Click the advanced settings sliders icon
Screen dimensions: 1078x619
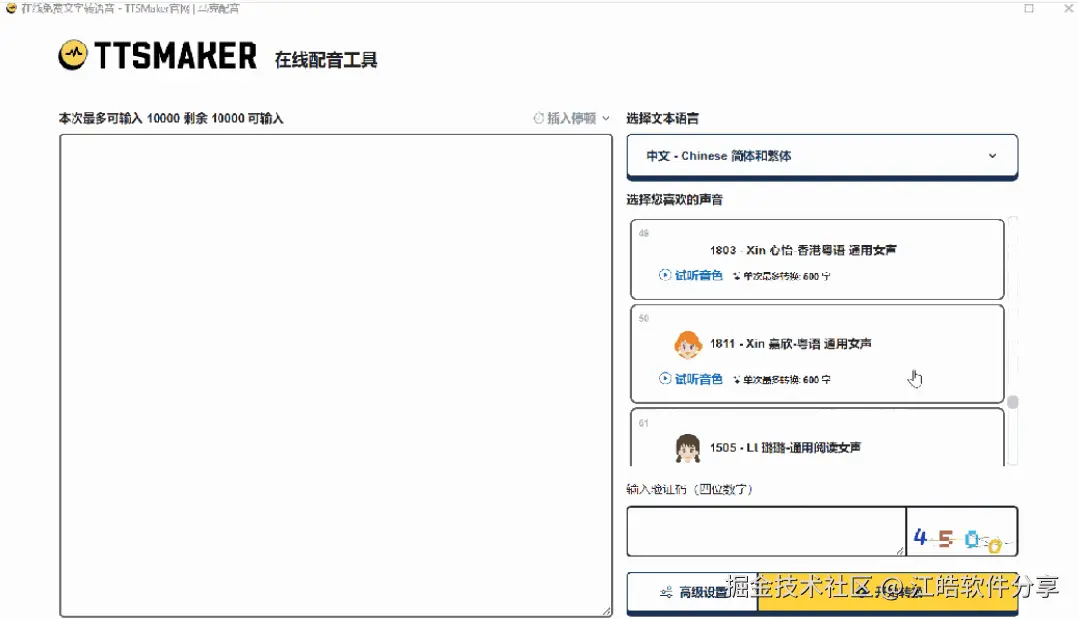click(x=666, y=592)
